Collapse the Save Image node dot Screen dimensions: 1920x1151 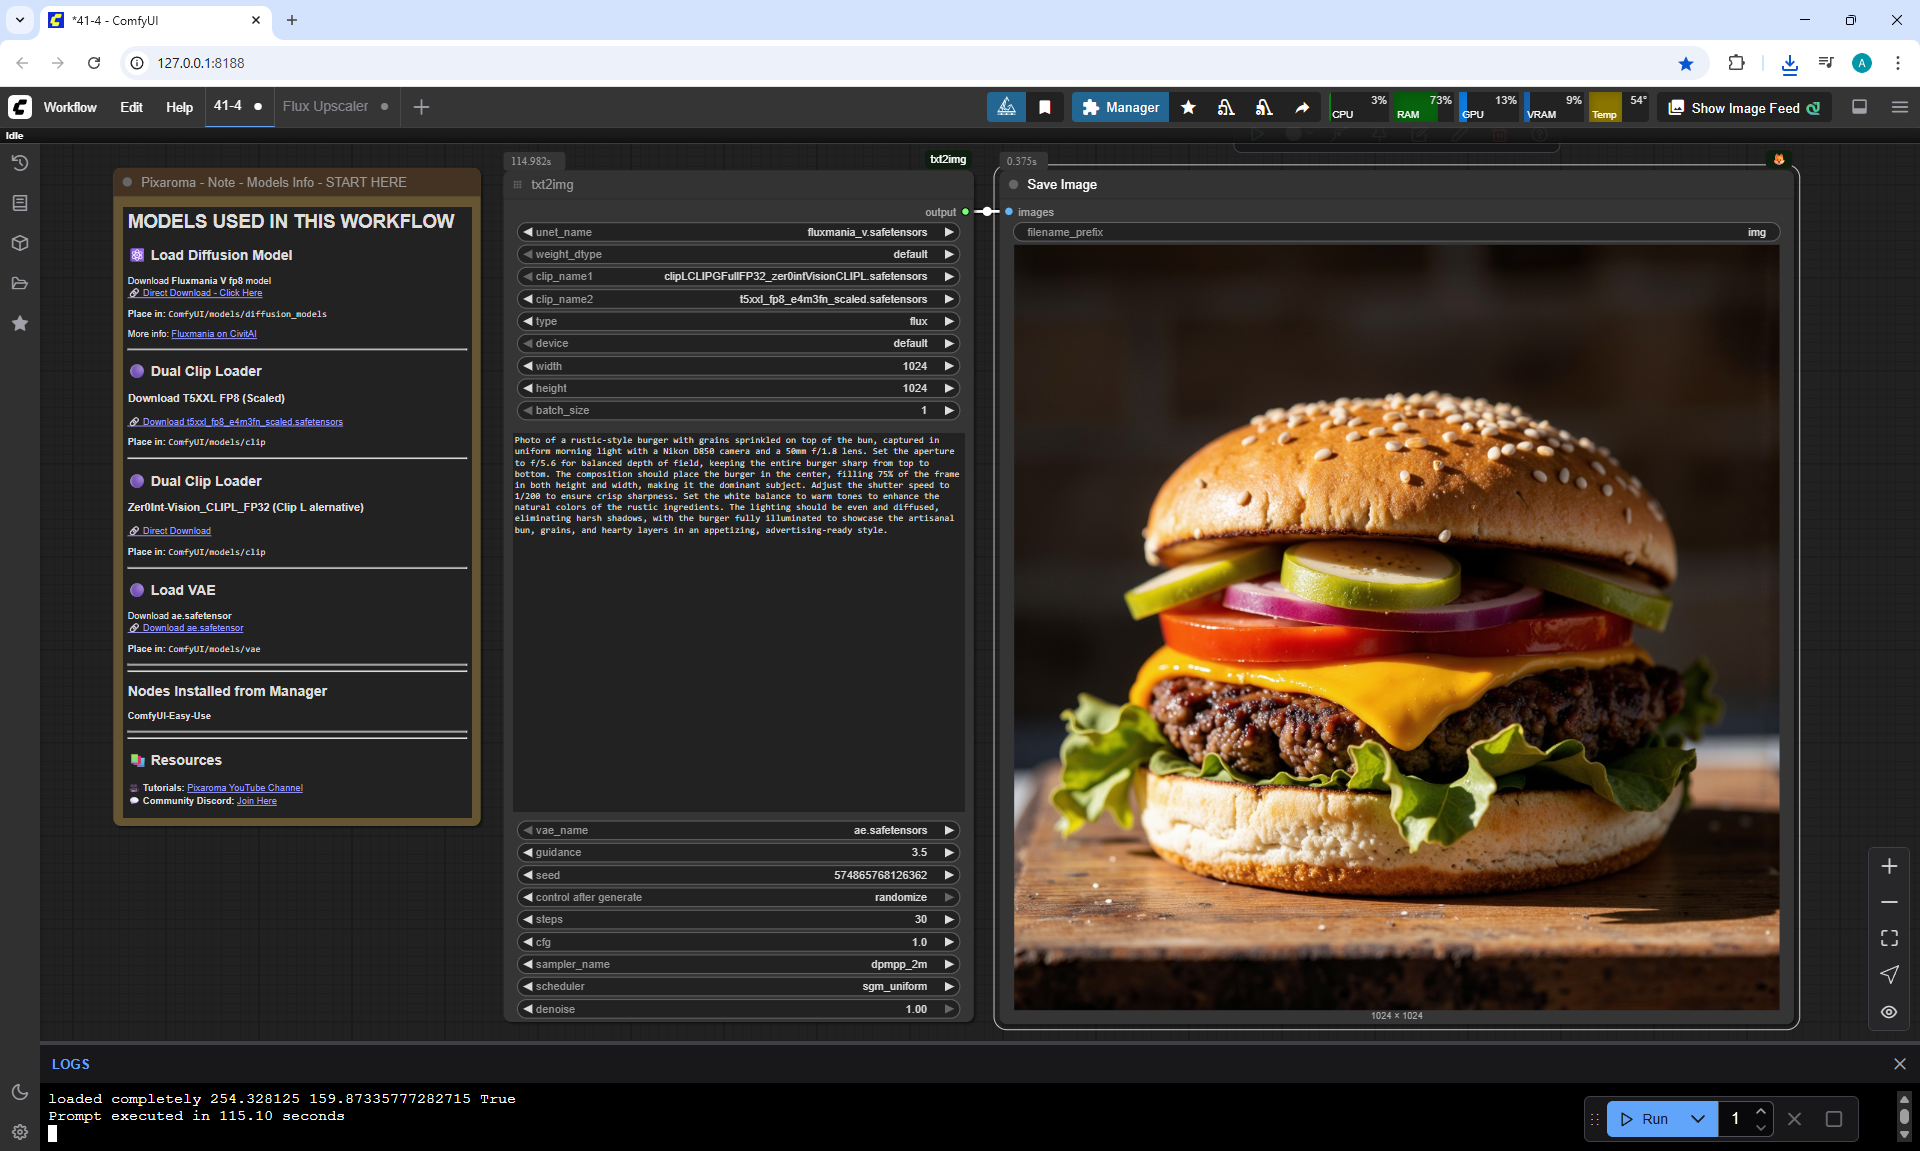click(1014, 185)
